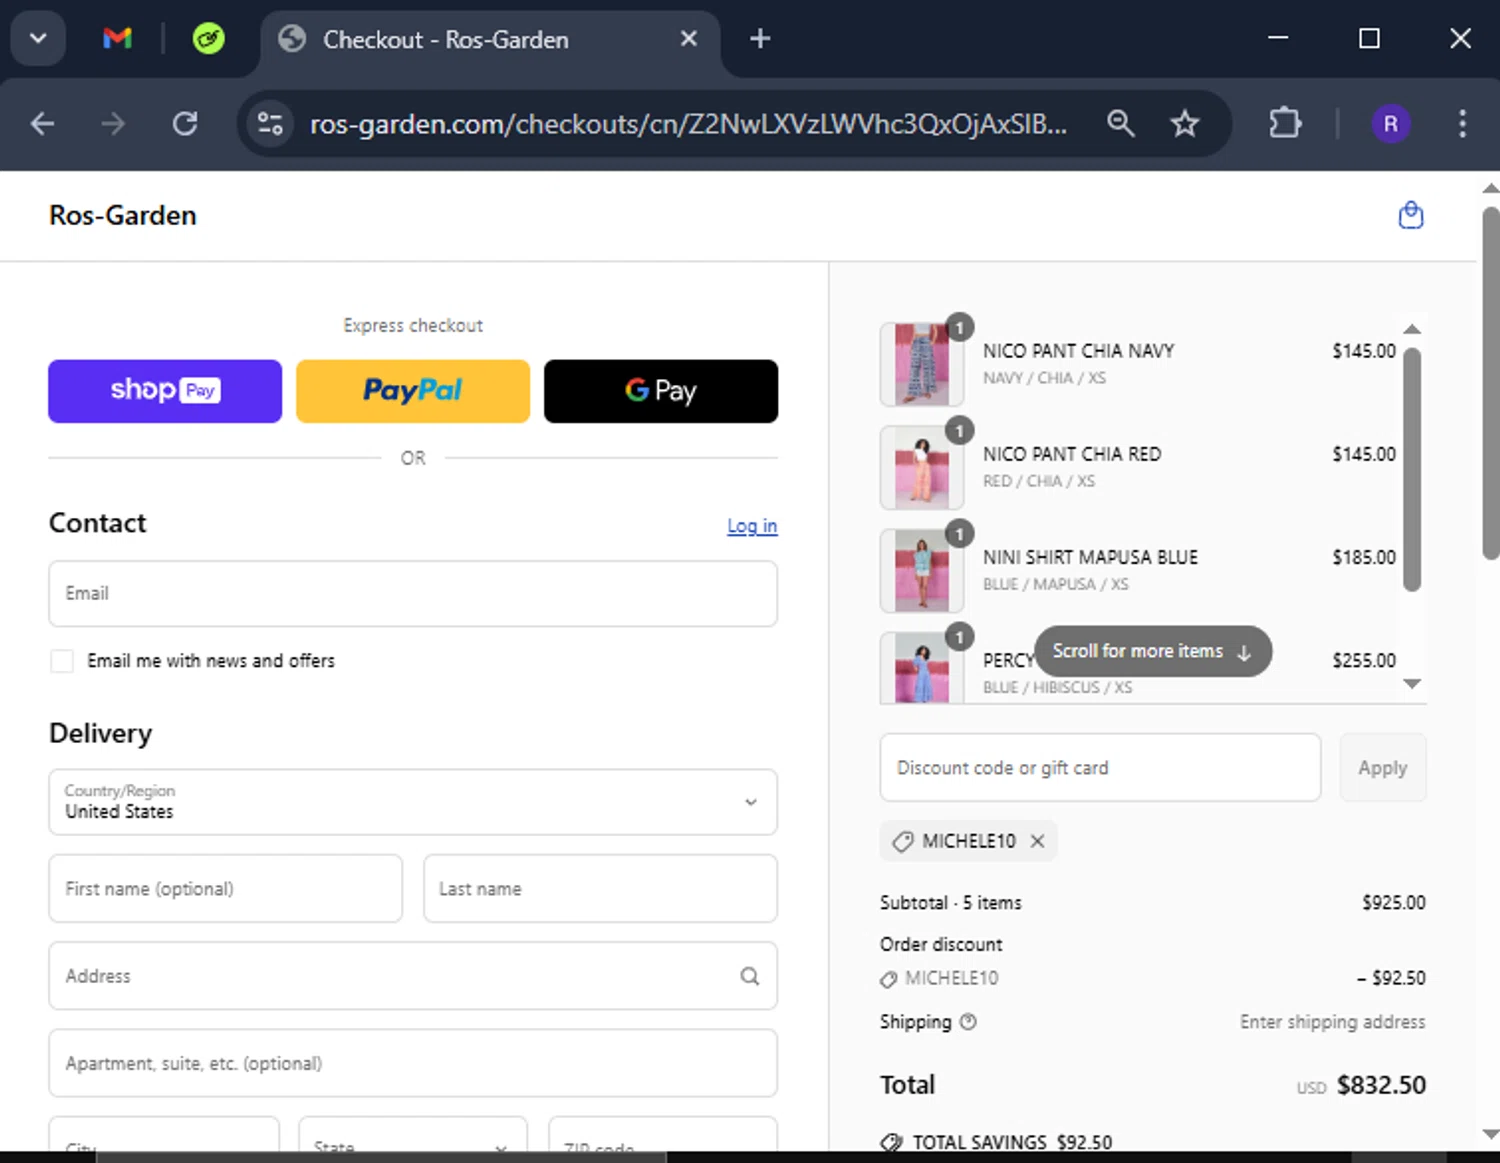The height and width of the screenshot is (1163, 1500).
Task: Click the Subtotal · 5 items text
Action: [x=951, y=903]
